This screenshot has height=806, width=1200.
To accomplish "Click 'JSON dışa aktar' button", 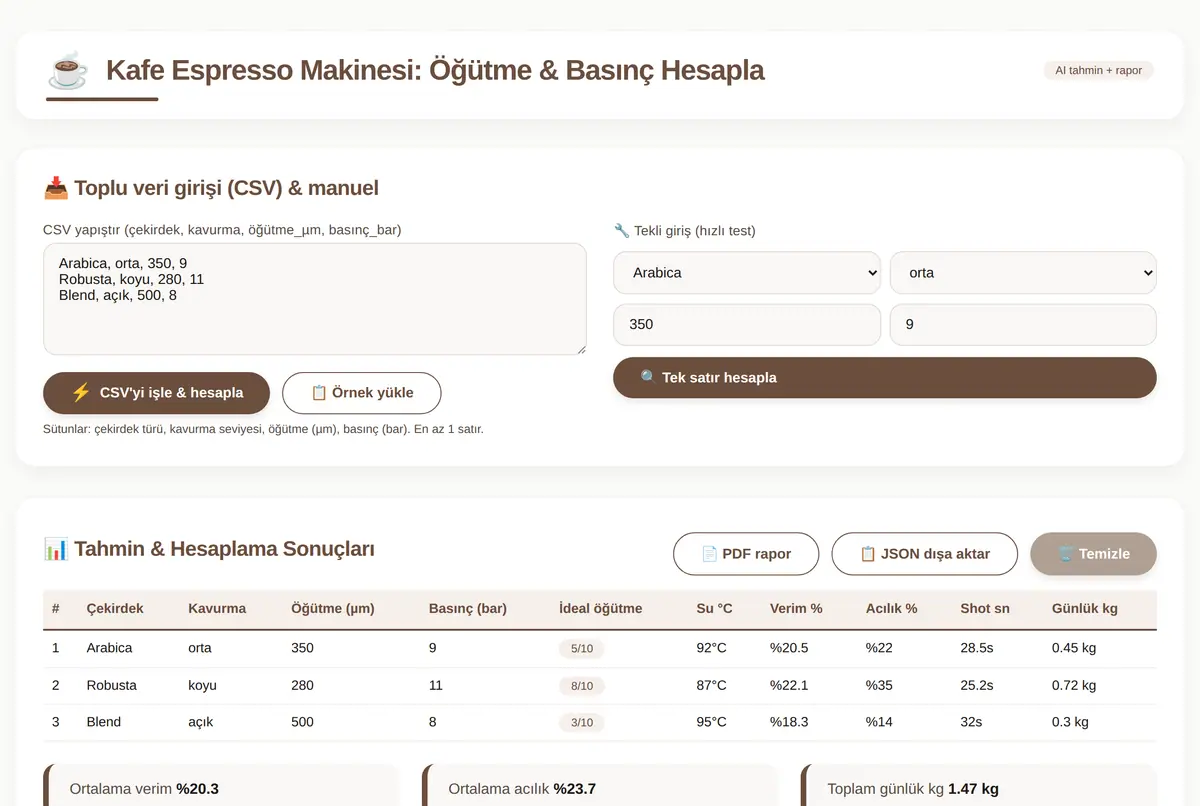I will (x=925, y=554).
